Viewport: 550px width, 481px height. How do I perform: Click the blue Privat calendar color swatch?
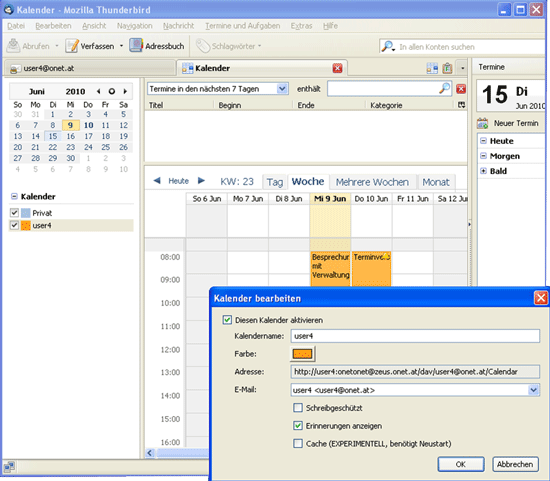(26, 213)
